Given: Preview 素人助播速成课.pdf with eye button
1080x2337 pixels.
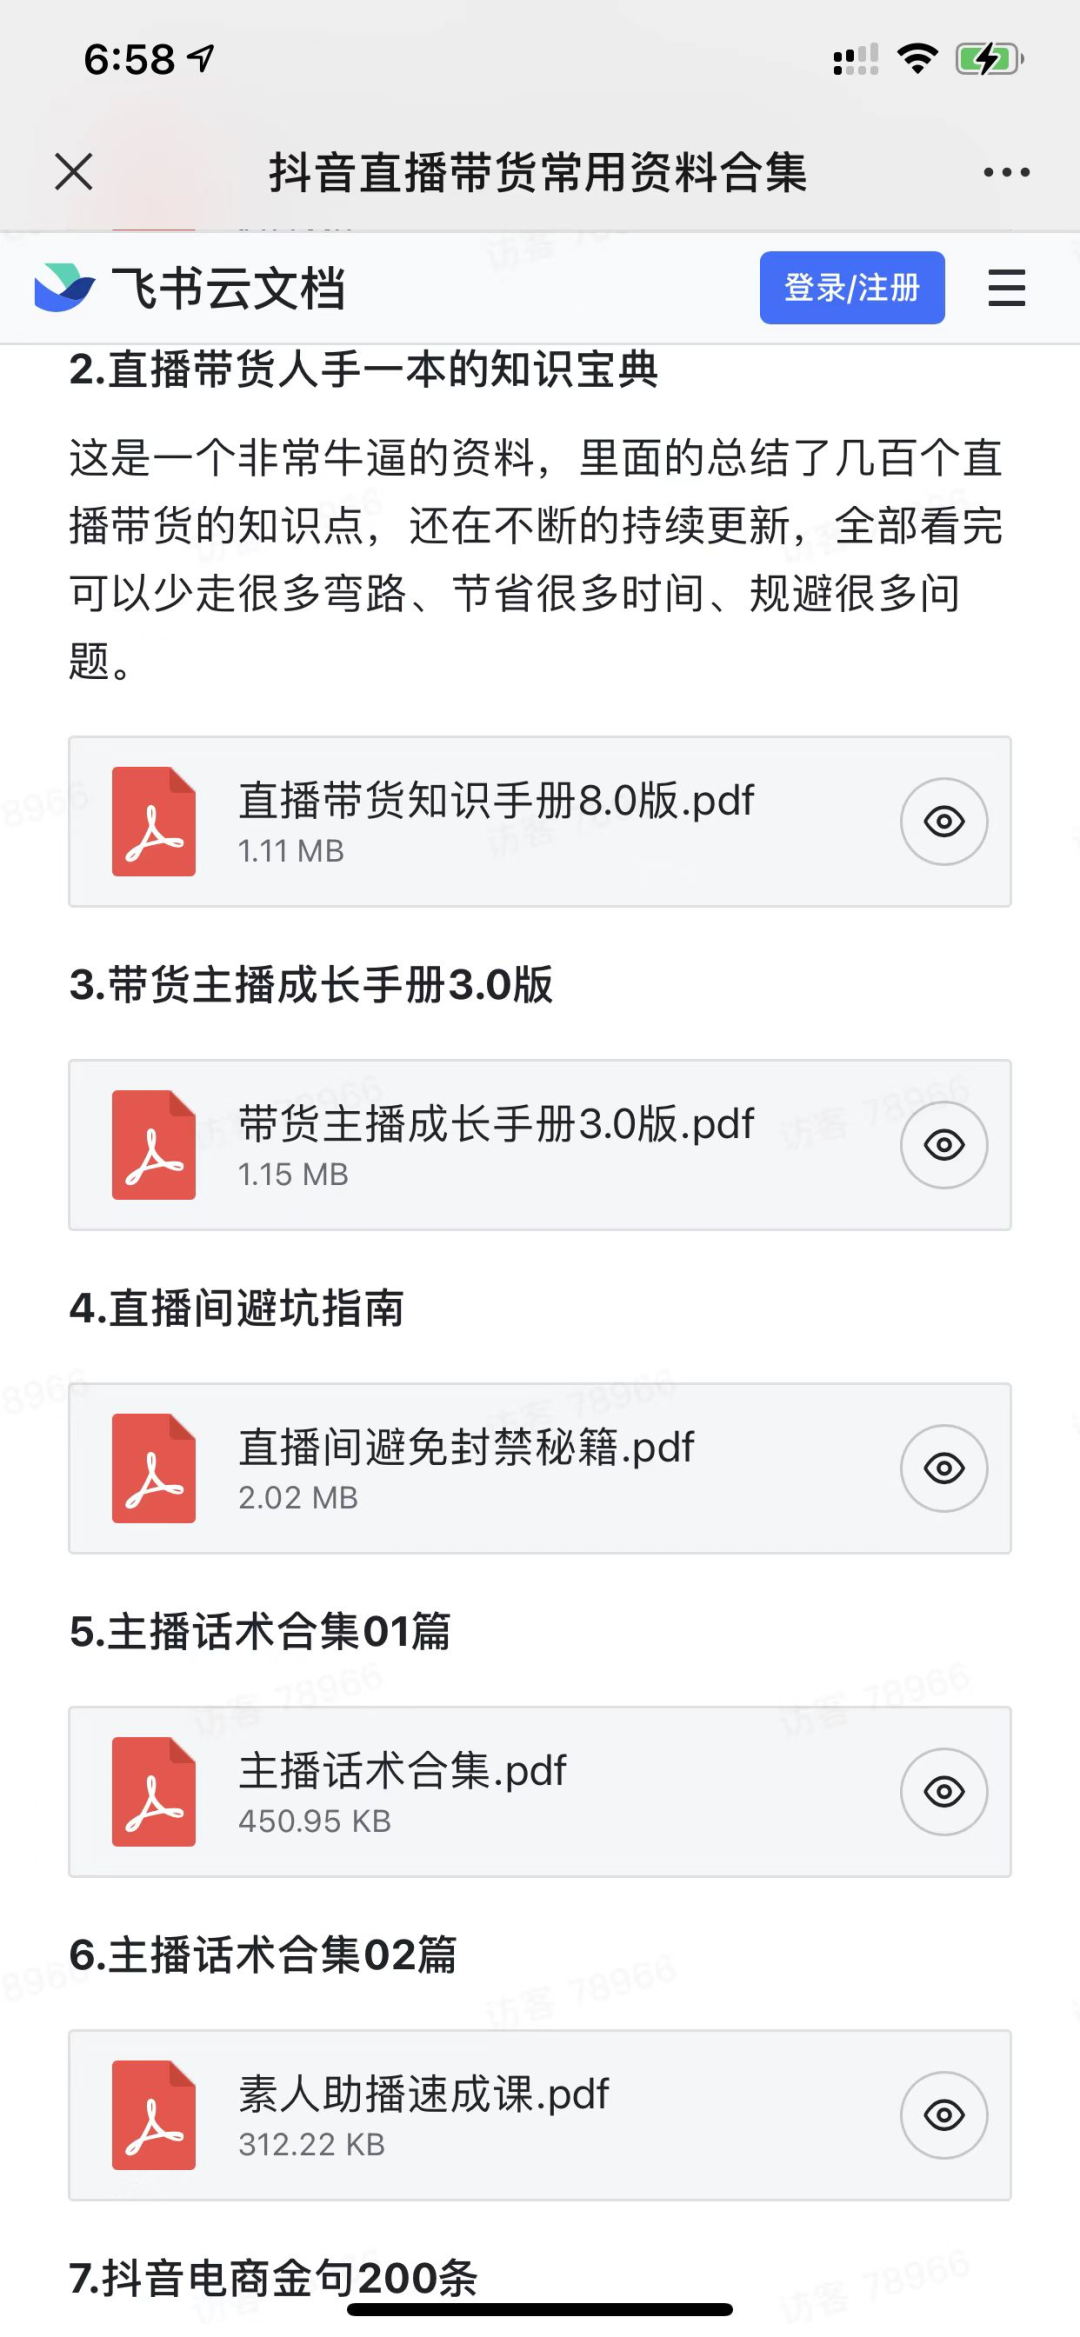Looking at the screenshot, I should [944, 2115].
